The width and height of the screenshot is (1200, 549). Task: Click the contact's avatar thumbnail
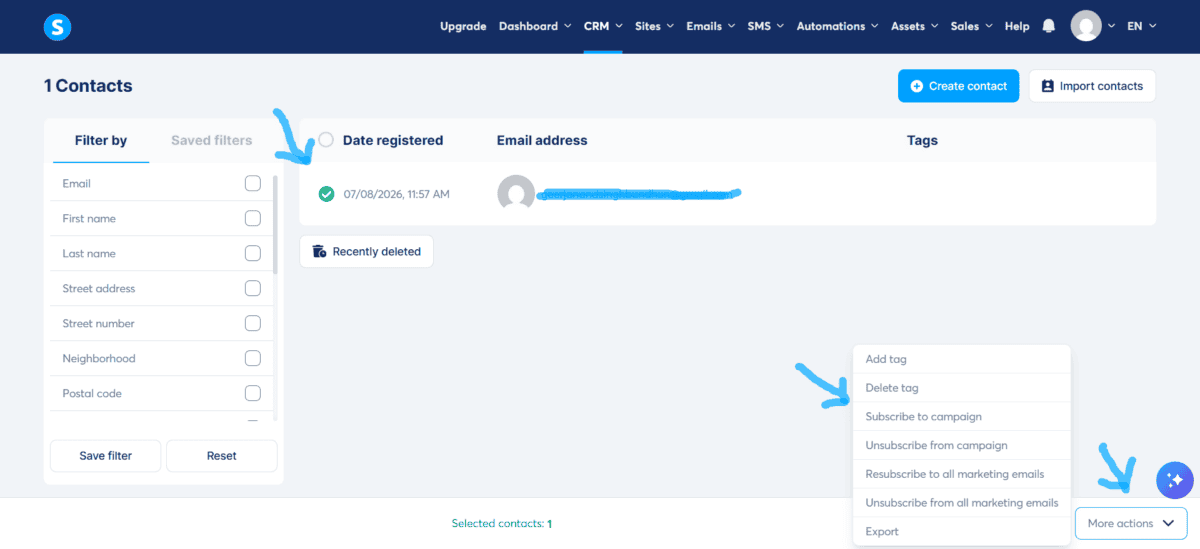(516, 193)
